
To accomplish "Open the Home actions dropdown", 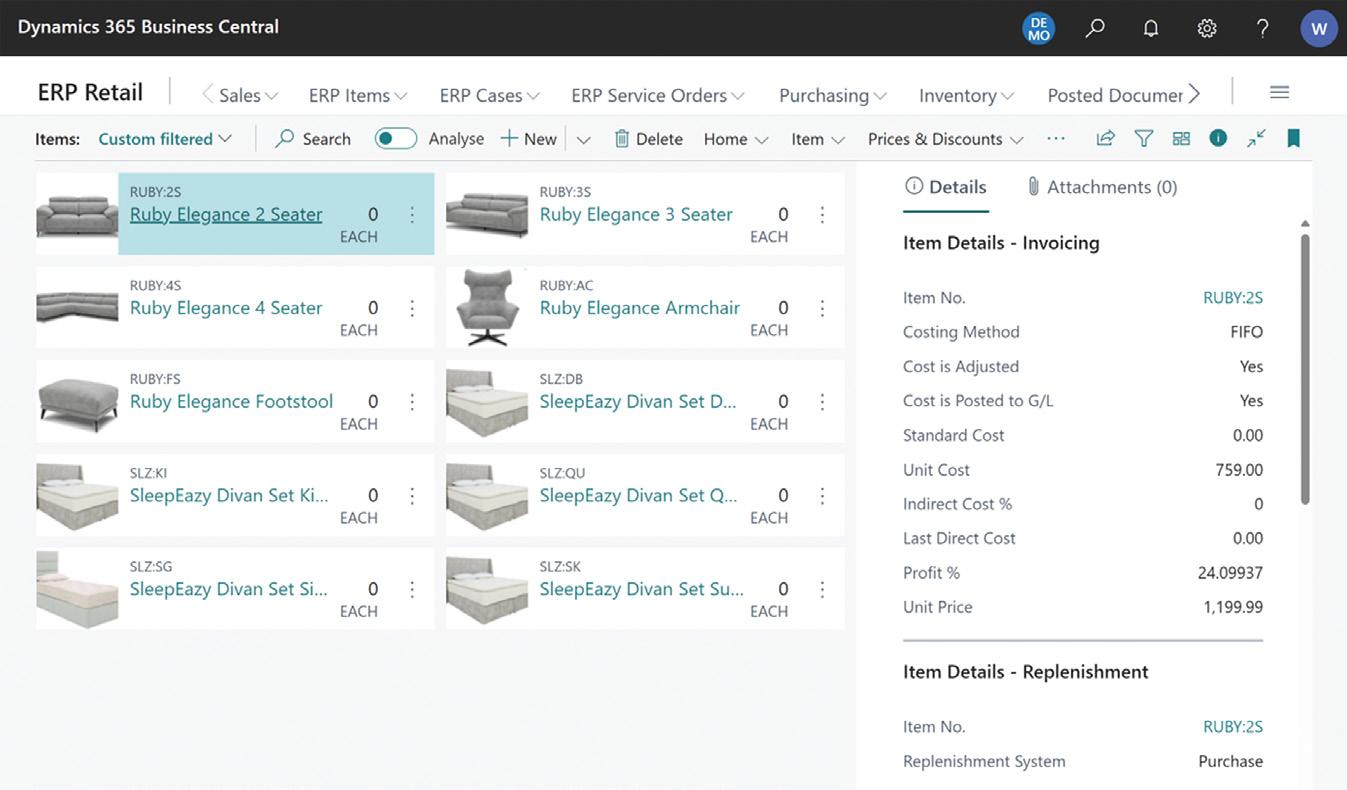I will coord(736,139).
